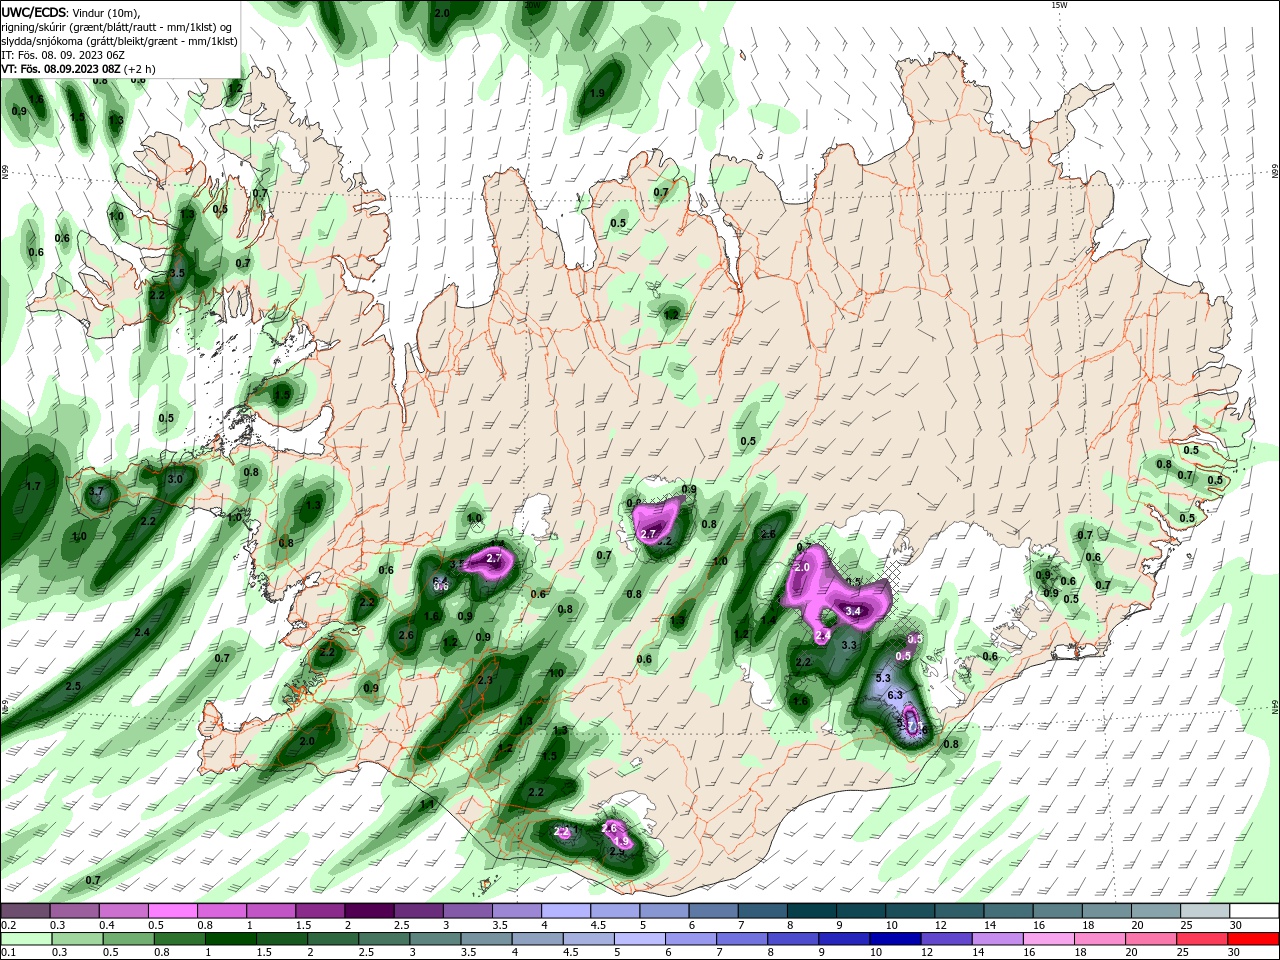Image resolution: width=1280 pixels, height=960 pixels.
Task: Click the 2.3 value over the southwest
Action: point(486,680)
